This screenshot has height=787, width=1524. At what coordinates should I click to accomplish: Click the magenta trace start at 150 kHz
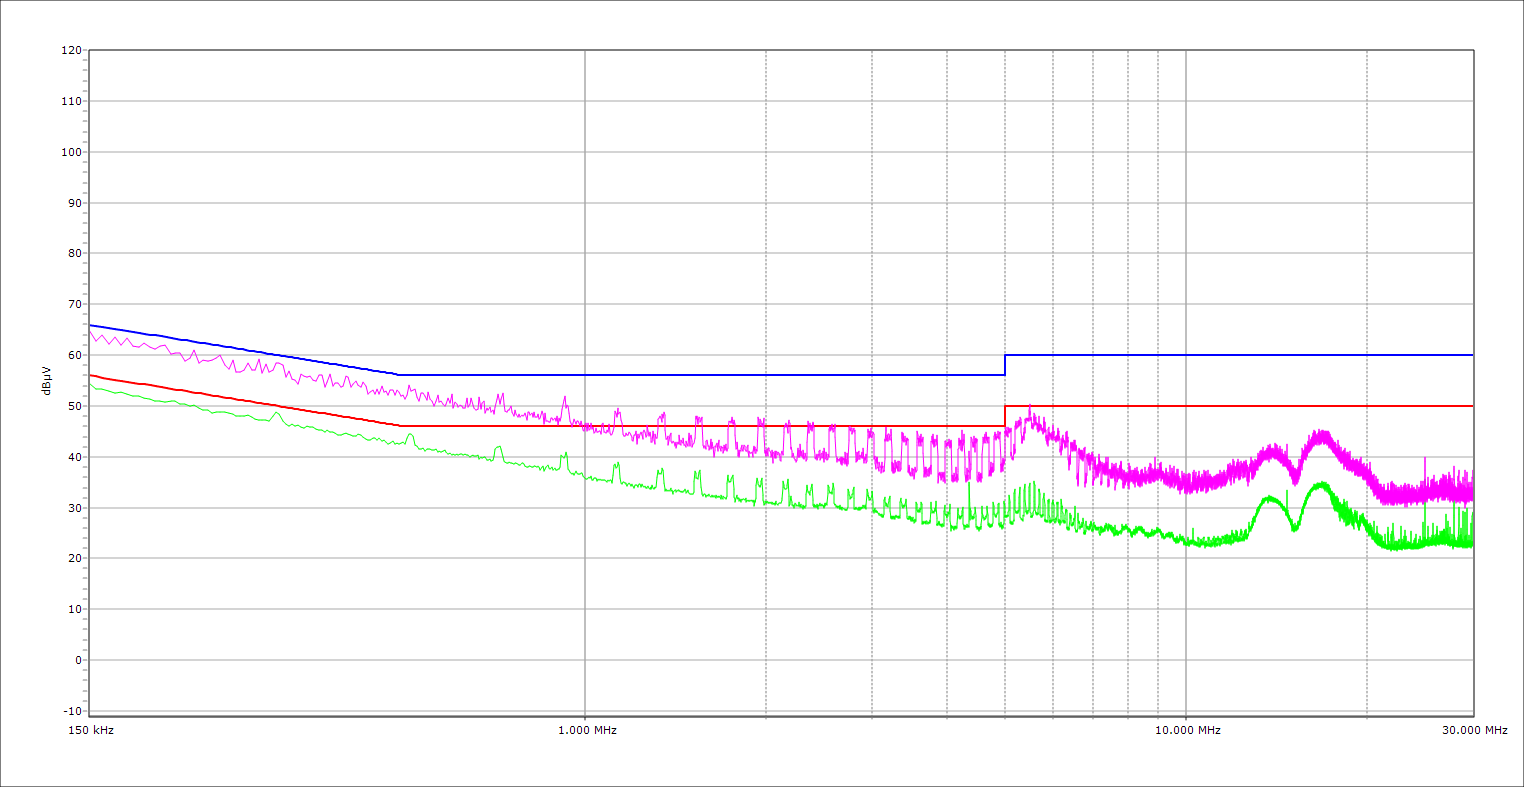click(91, 332)
